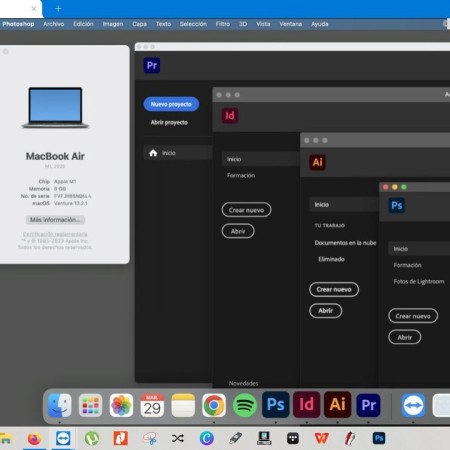The height and width of the screenshot is (450, 450).
Task: Select Inicio in Photoshop sidebar
Action: pos(419,249)
